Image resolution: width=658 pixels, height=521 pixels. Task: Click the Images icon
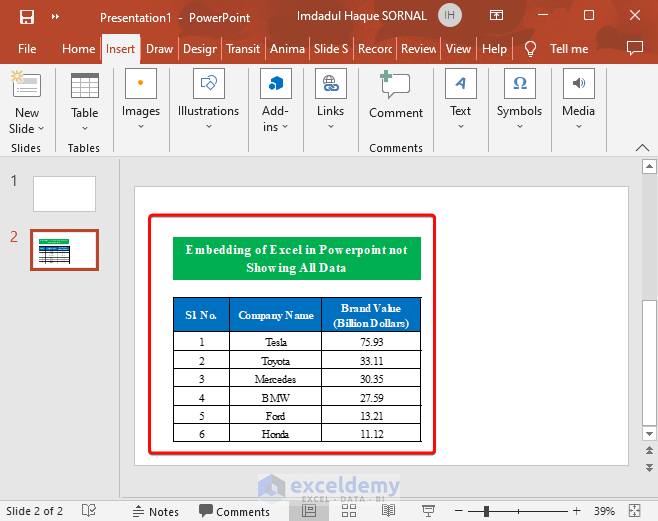point(141,83)
